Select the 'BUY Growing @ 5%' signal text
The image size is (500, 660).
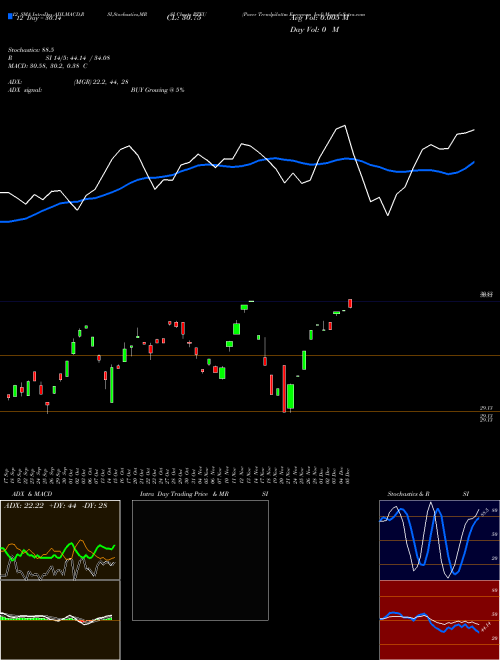point(157,90)
